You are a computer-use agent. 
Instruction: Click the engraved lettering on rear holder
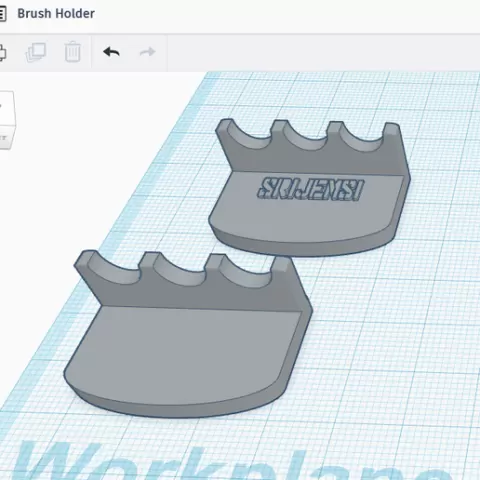click(311, 189)
